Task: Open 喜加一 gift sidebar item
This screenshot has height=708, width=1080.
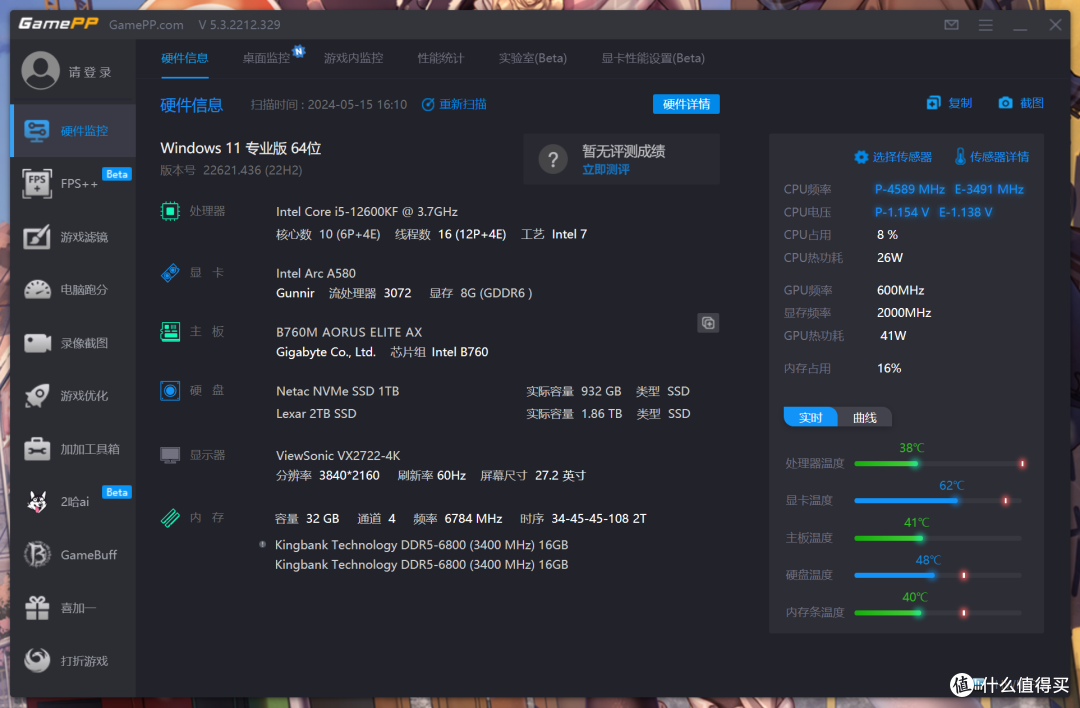Action: (73, 607)
